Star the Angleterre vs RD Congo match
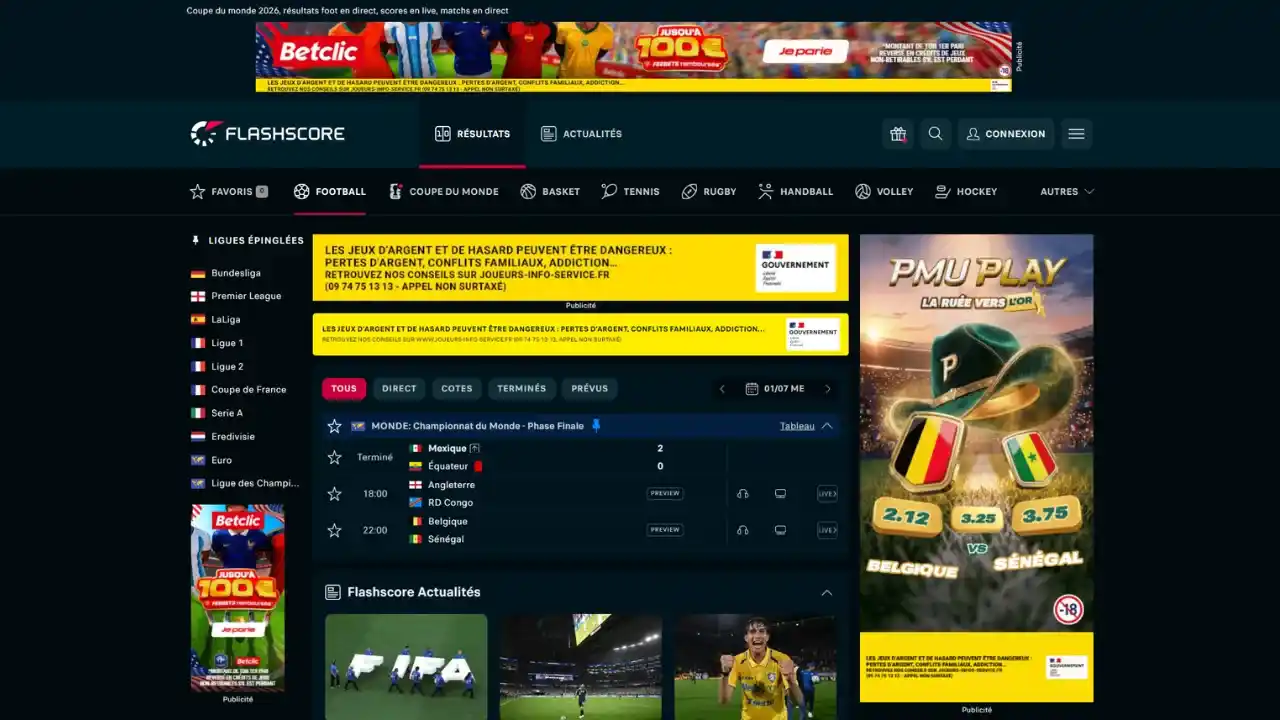 click(334, 494)
